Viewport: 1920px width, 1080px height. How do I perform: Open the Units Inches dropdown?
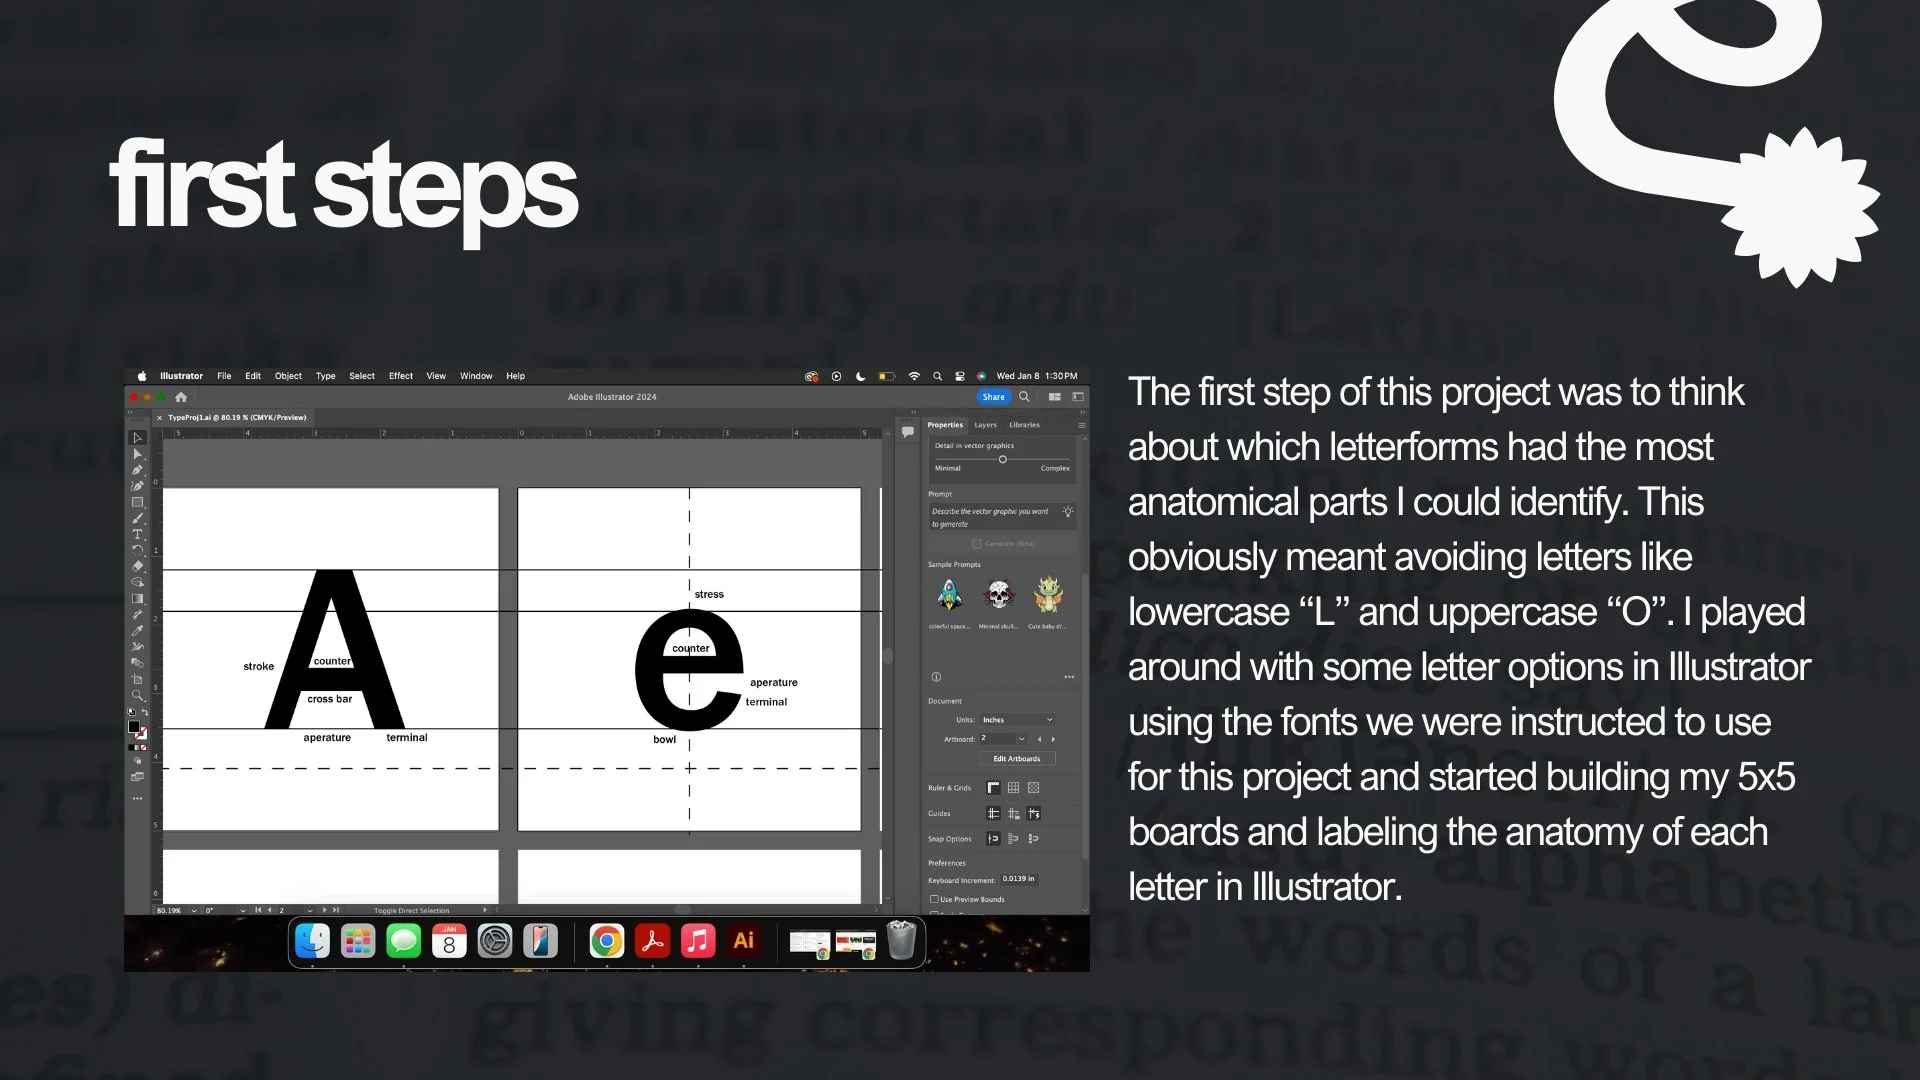click(1017, 720)
